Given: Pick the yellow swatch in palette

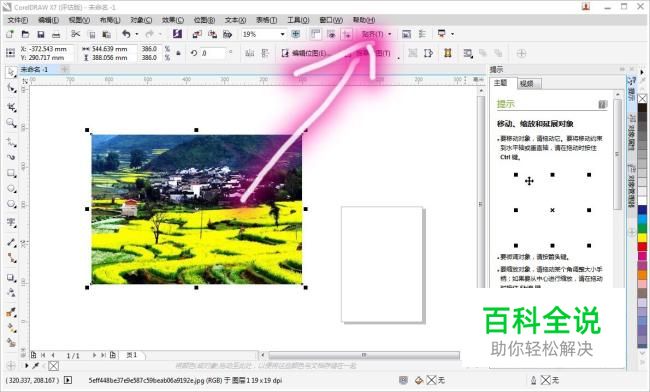Looking at the screenshot, I should coord(642,237).
